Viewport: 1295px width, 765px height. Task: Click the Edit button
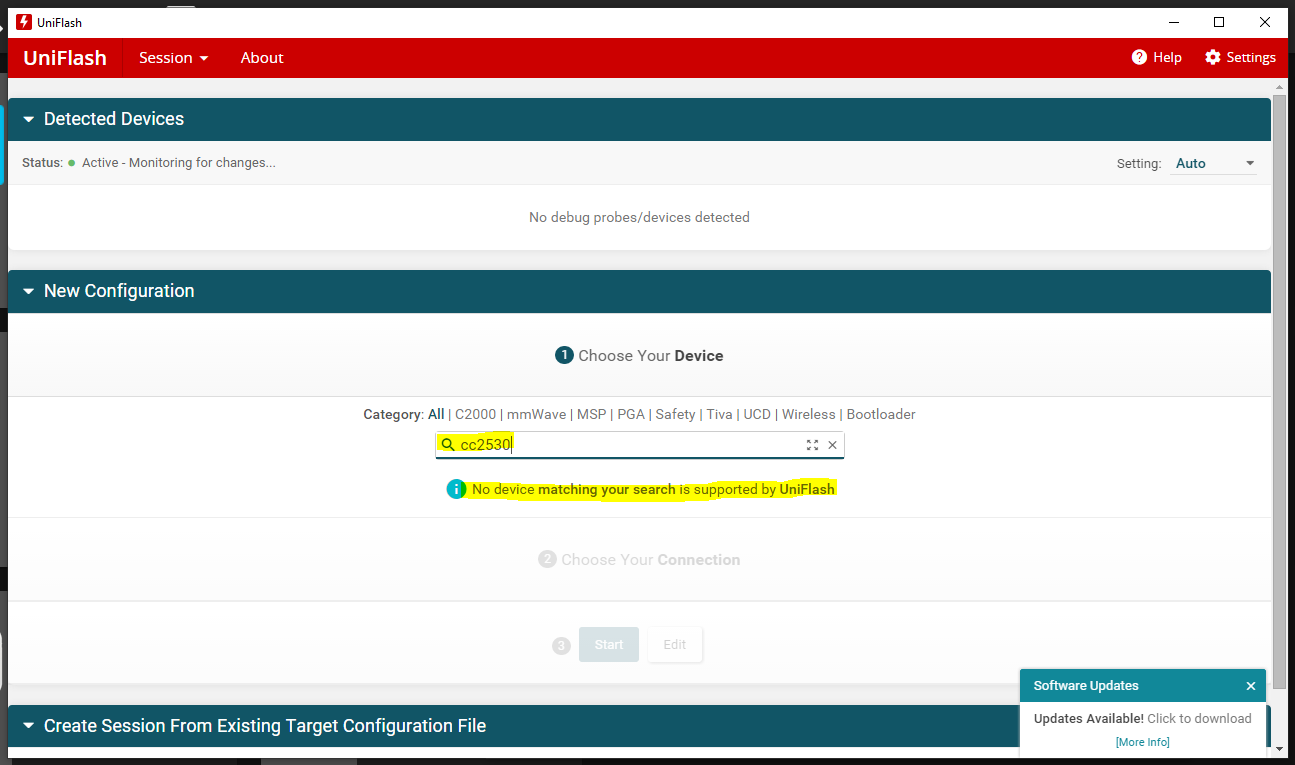(675, 645)
